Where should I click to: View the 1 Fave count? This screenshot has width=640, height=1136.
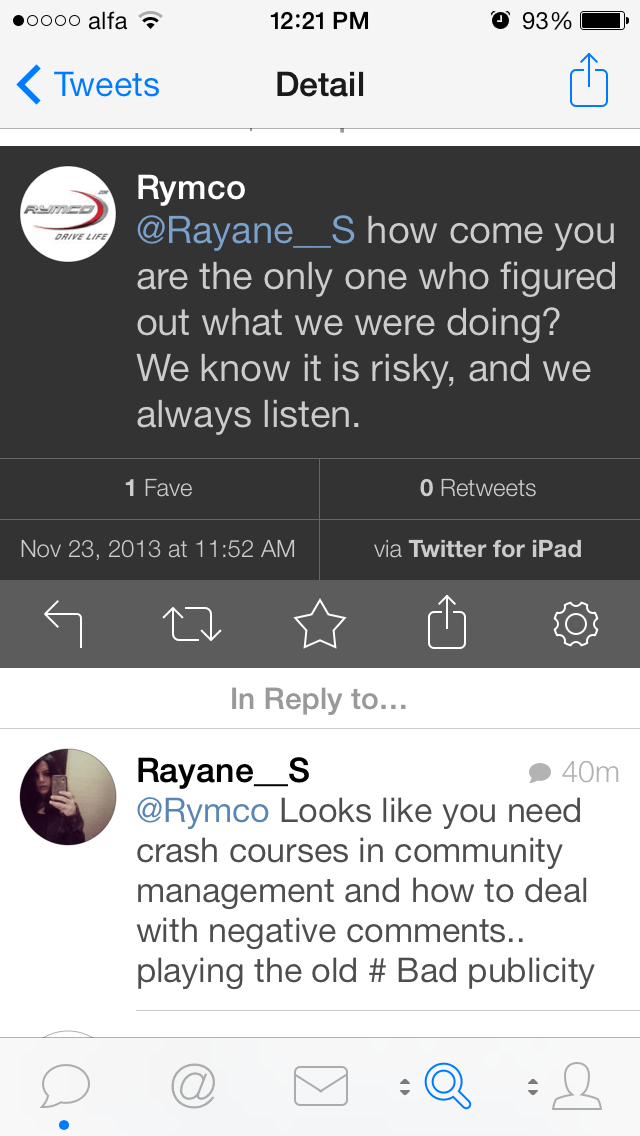[159, 488]
